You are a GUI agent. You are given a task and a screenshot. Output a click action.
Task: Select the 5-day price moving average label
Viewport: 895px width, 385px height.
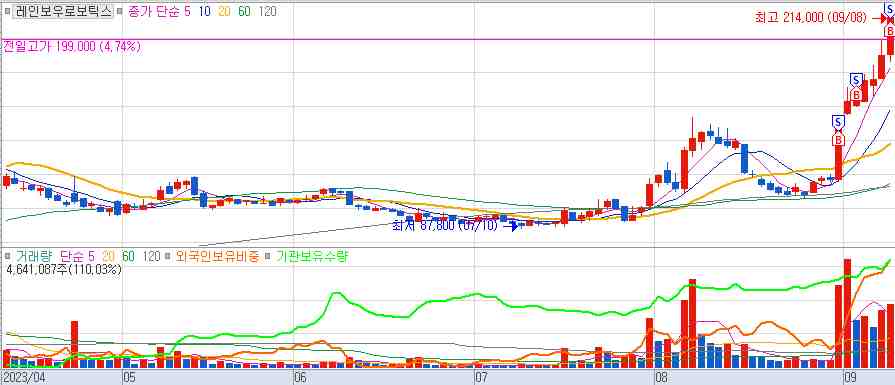tap(188, 12)
